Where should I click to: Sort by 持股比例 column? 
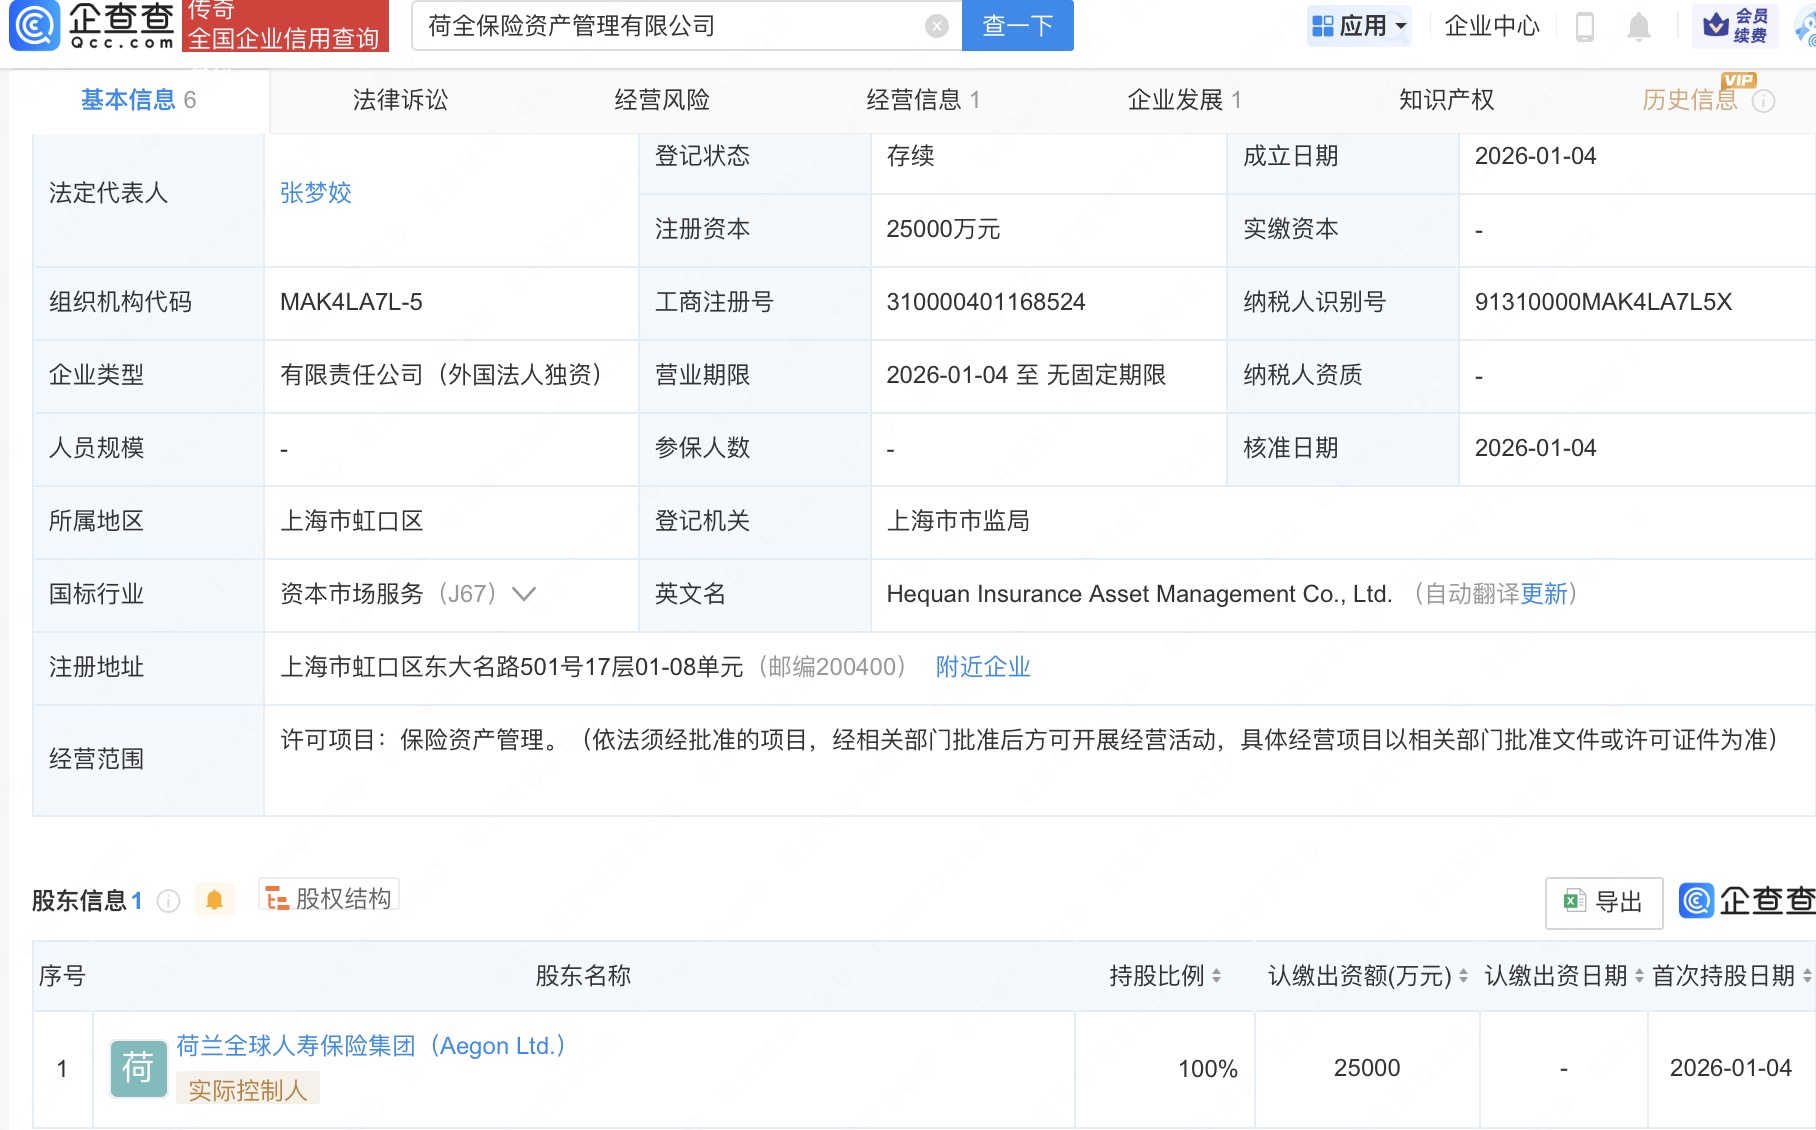click(1216, 976)
